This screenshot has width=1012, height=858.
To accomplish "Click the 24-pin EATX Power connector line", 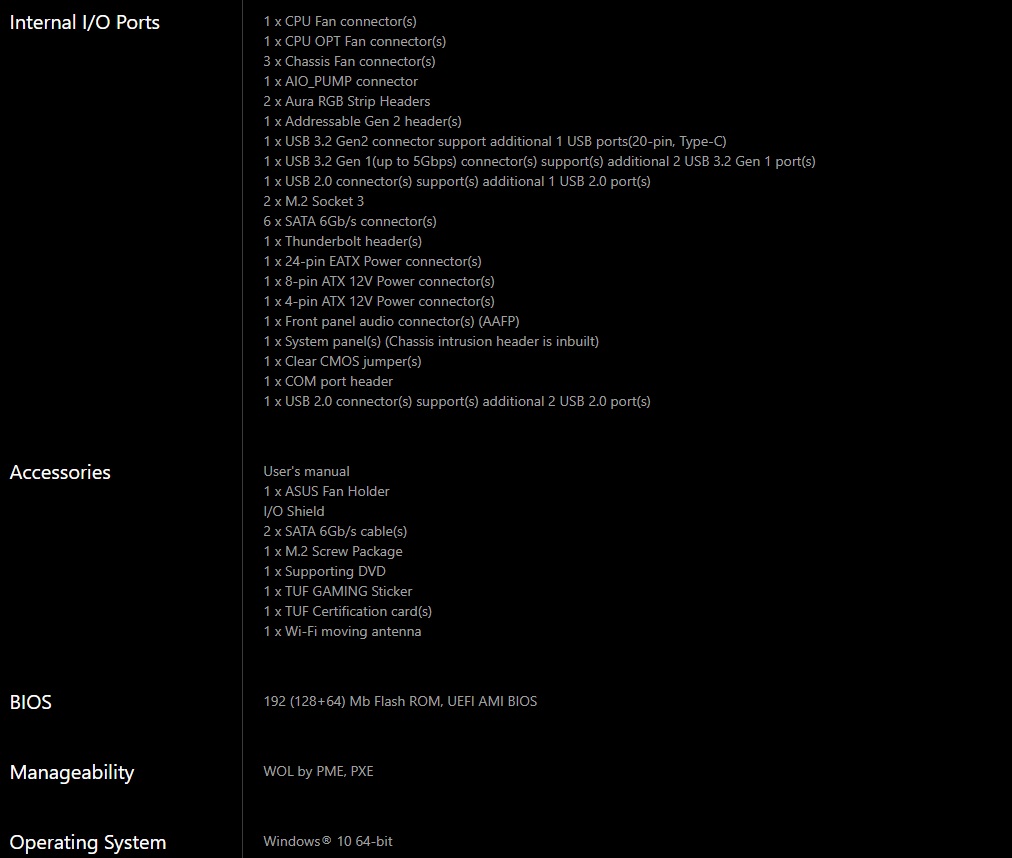I will point(373,261).
